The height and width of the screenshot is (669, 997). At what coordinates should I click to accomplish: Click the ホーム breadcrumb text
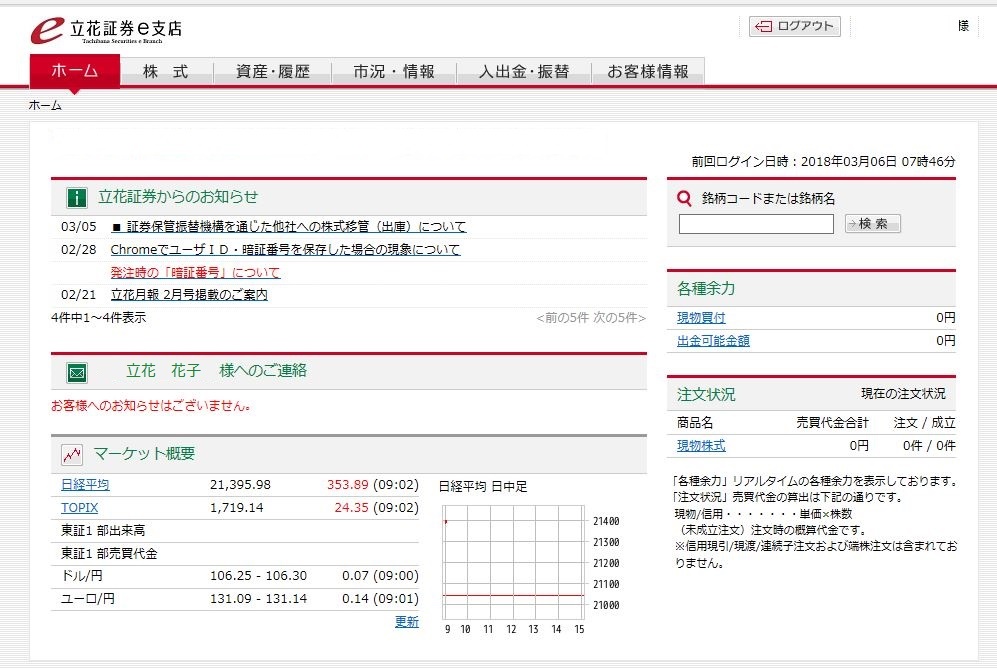click(x=45, y=106)
